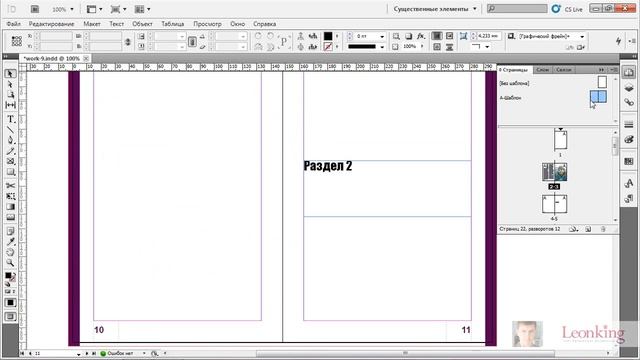Switch to the Слои panel tab
Viewport: 640px width, 360px height.
pos(542,70)
